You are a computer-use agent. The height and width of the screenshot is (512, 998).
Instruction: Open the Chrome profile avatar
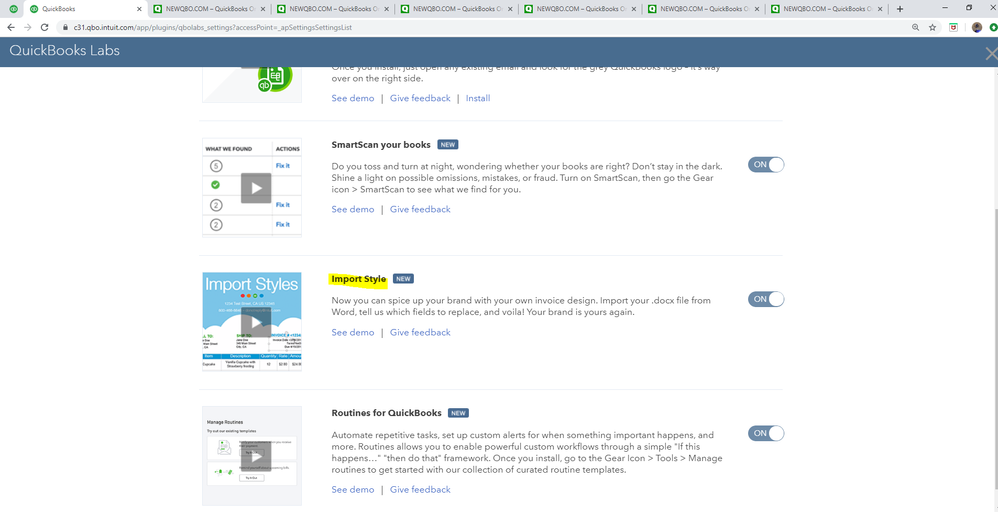pyautogui.click(x=977, y=27)
